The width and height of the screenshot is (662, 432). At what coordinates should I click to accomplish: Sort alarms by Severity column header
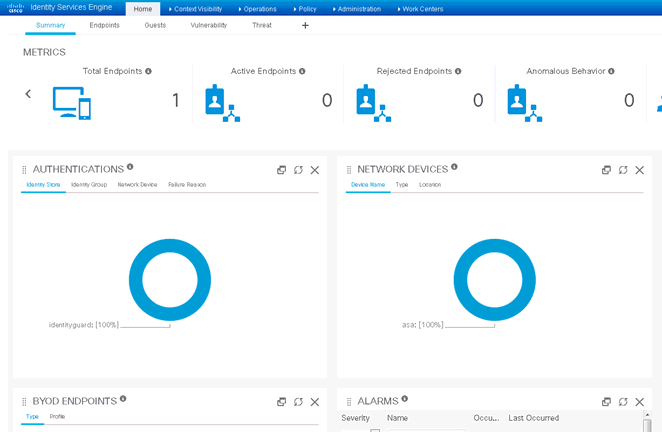(356, 418)
